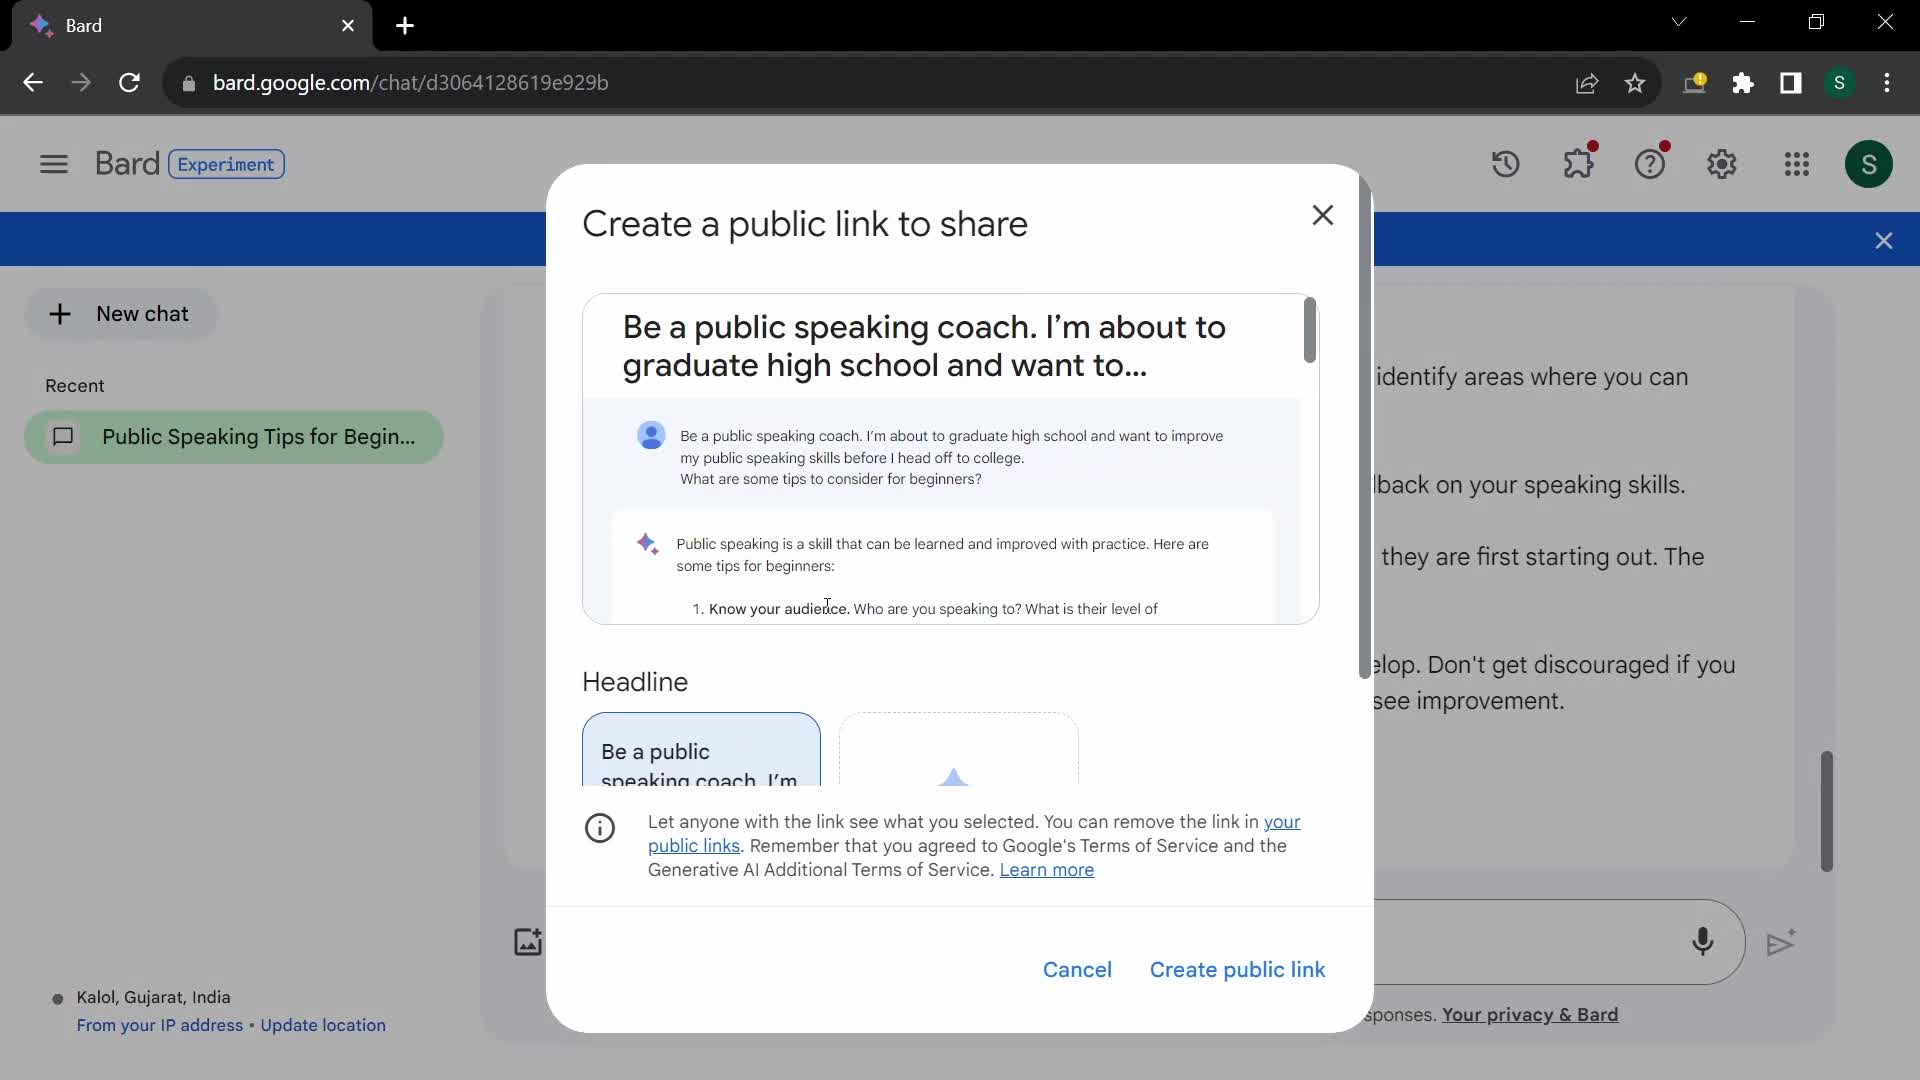Image resolution: width=1920 pixels, height=1080 pixels.
Task: Toggle Chrome side panel icon
Action: (1790, 83)
